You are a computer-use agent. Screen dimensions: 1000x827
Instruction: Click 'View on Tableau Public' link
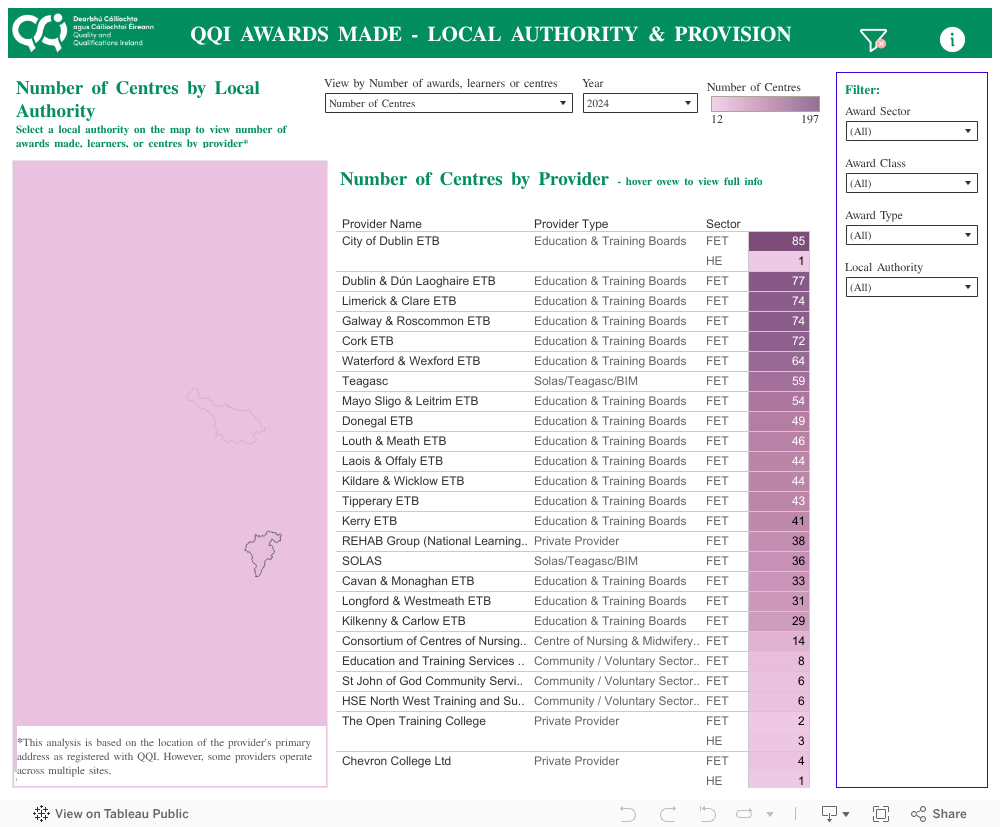click(x=111, y=814)
